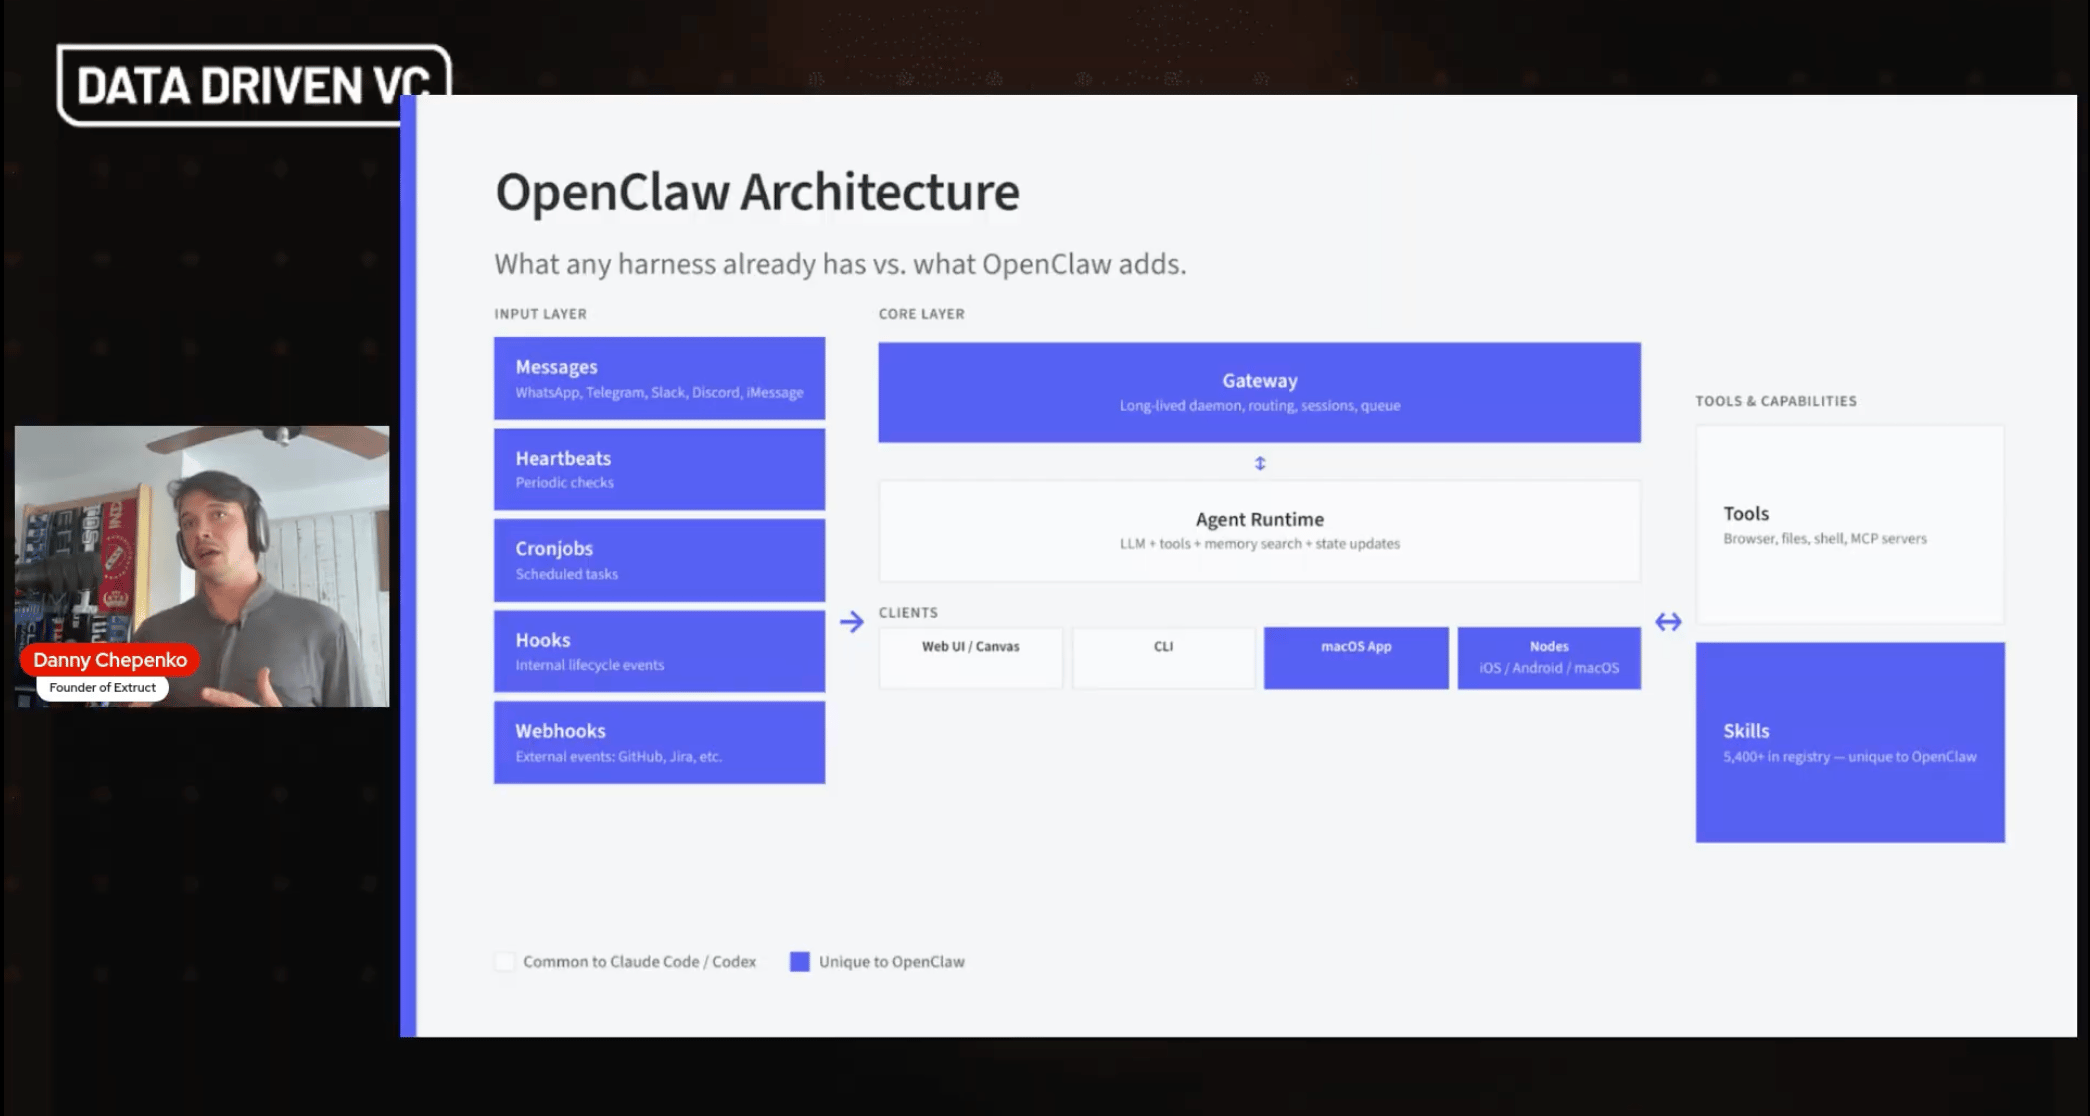Select the Heartbeats periodic checks block
Viewport: 2090px width, 1116px height.
point(659,469)
